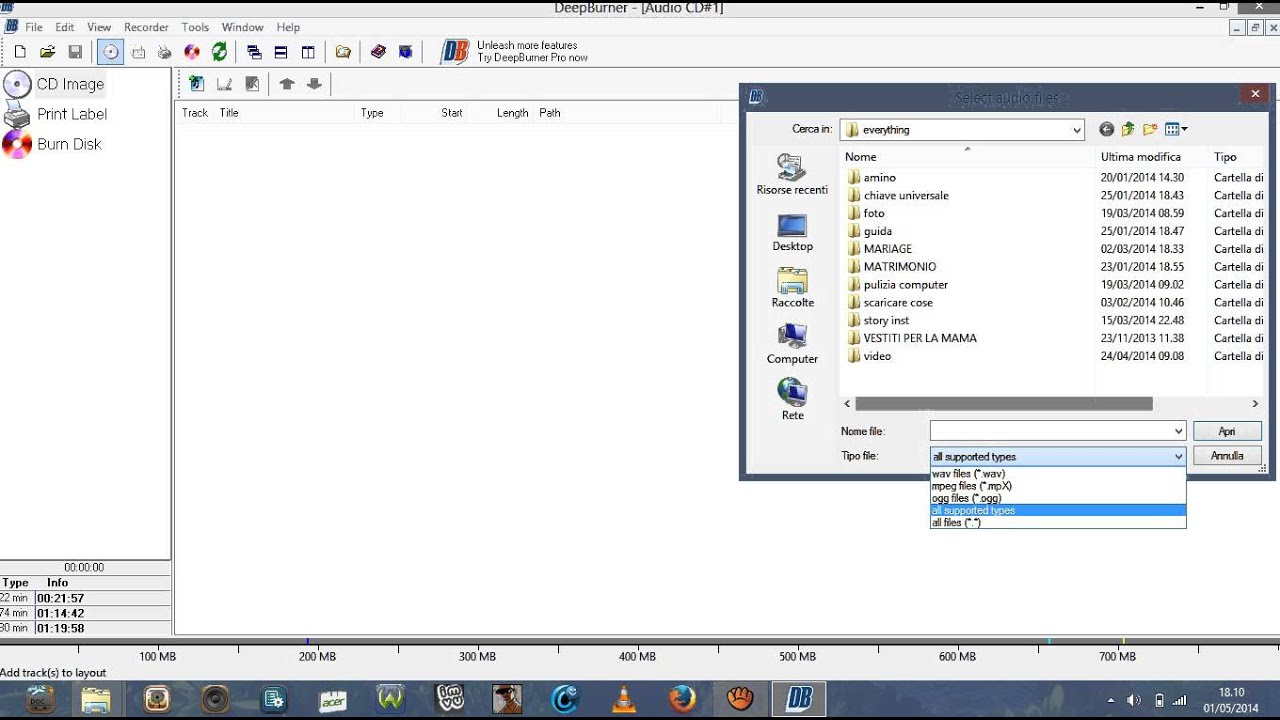Select the 'MATRIMONIO' folder
This screenshot has height=720, width=1280.
pyautogui.click(x=891, y=267)
